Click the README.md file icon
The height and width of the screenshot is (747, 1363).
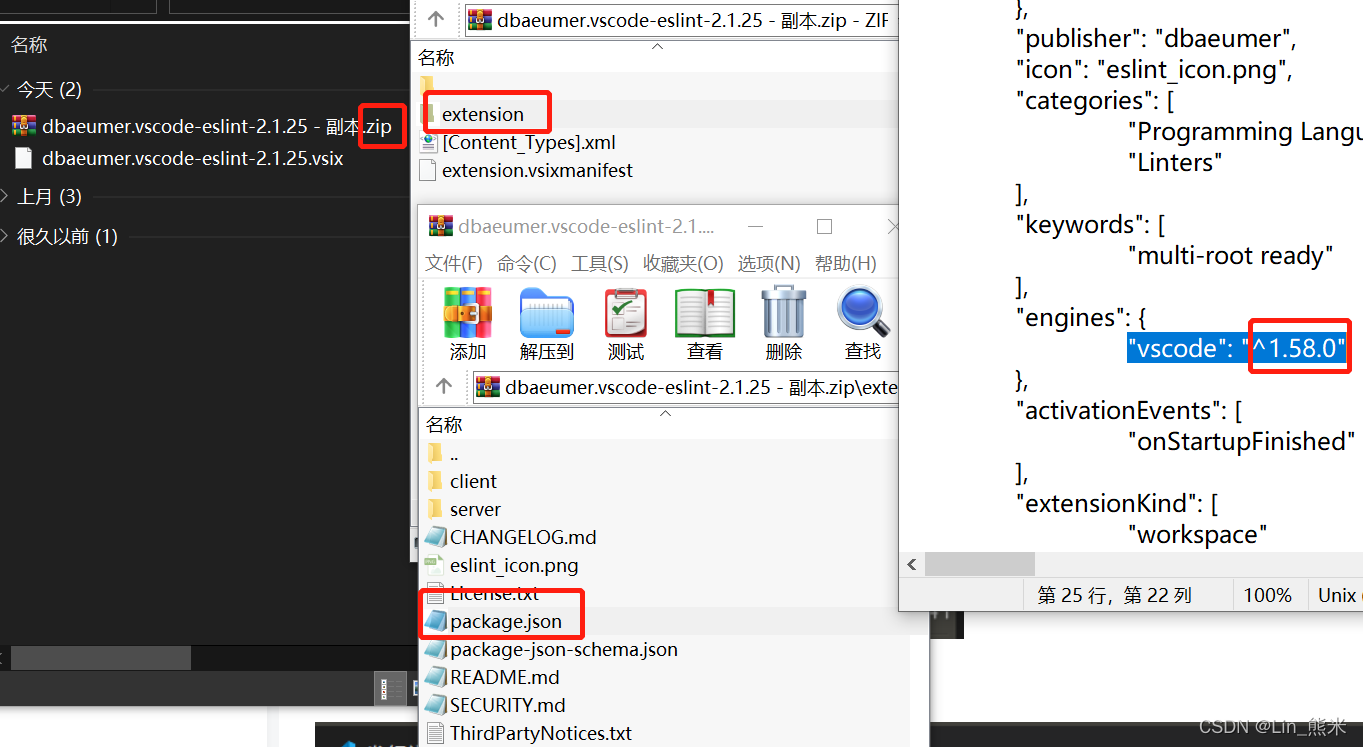434,677
